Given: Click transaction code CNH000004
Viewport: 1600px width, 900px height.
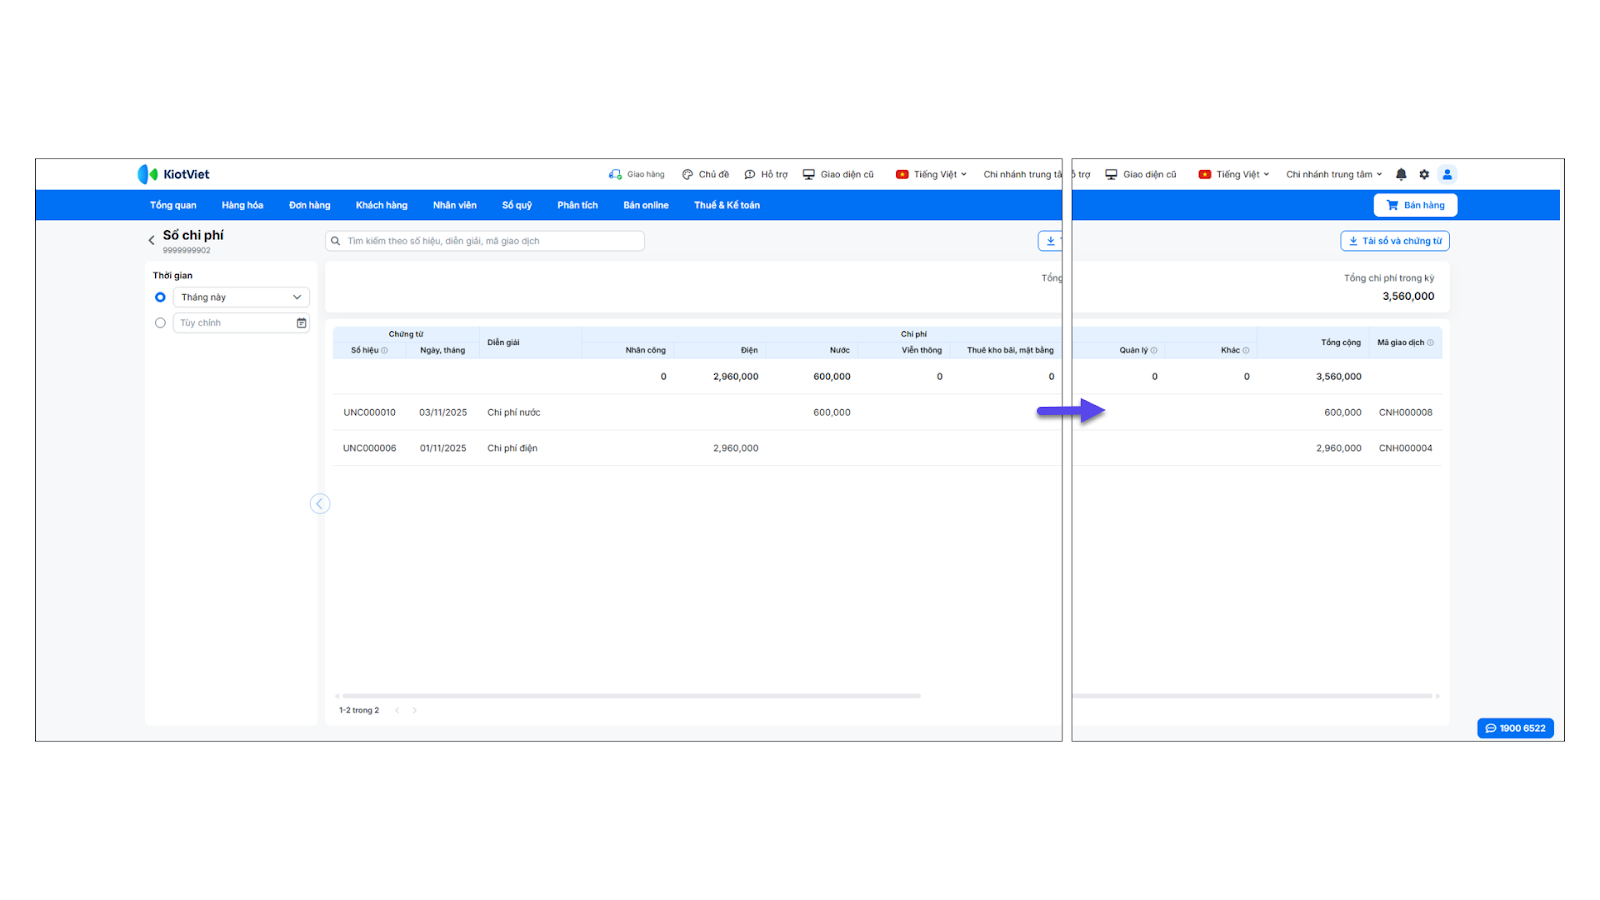Looking at the screenshot, I should tap(1406, 448).
